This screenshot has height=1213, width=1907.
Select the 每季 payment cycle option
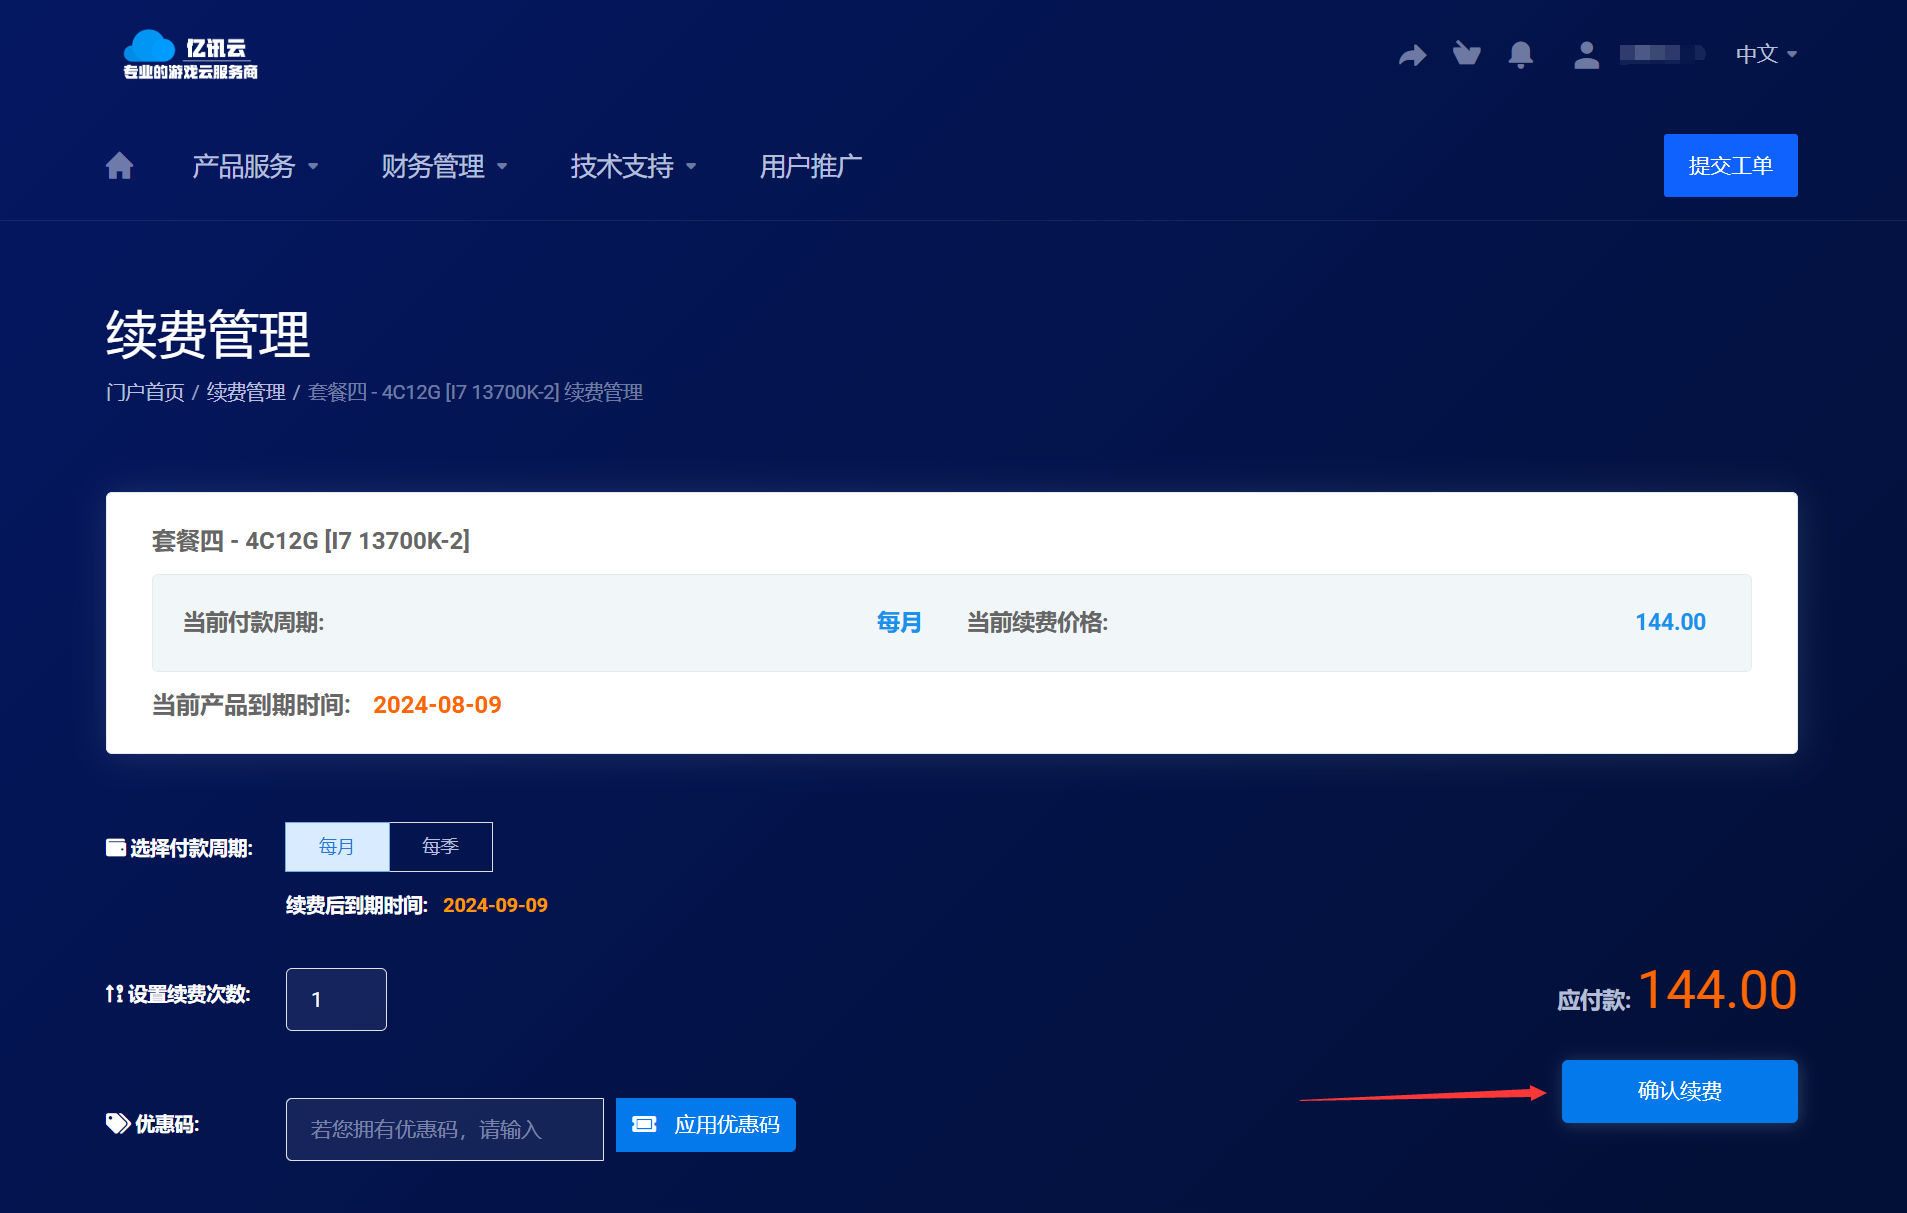(440, 847)
